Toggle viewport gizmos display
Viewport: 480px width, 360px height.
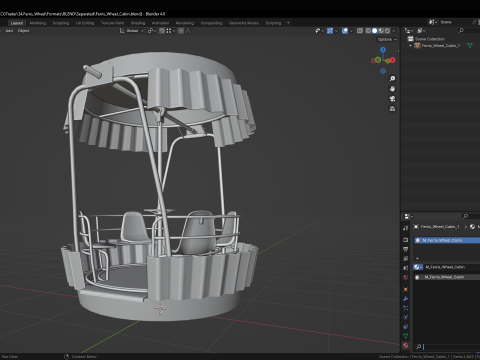point(330,31)
